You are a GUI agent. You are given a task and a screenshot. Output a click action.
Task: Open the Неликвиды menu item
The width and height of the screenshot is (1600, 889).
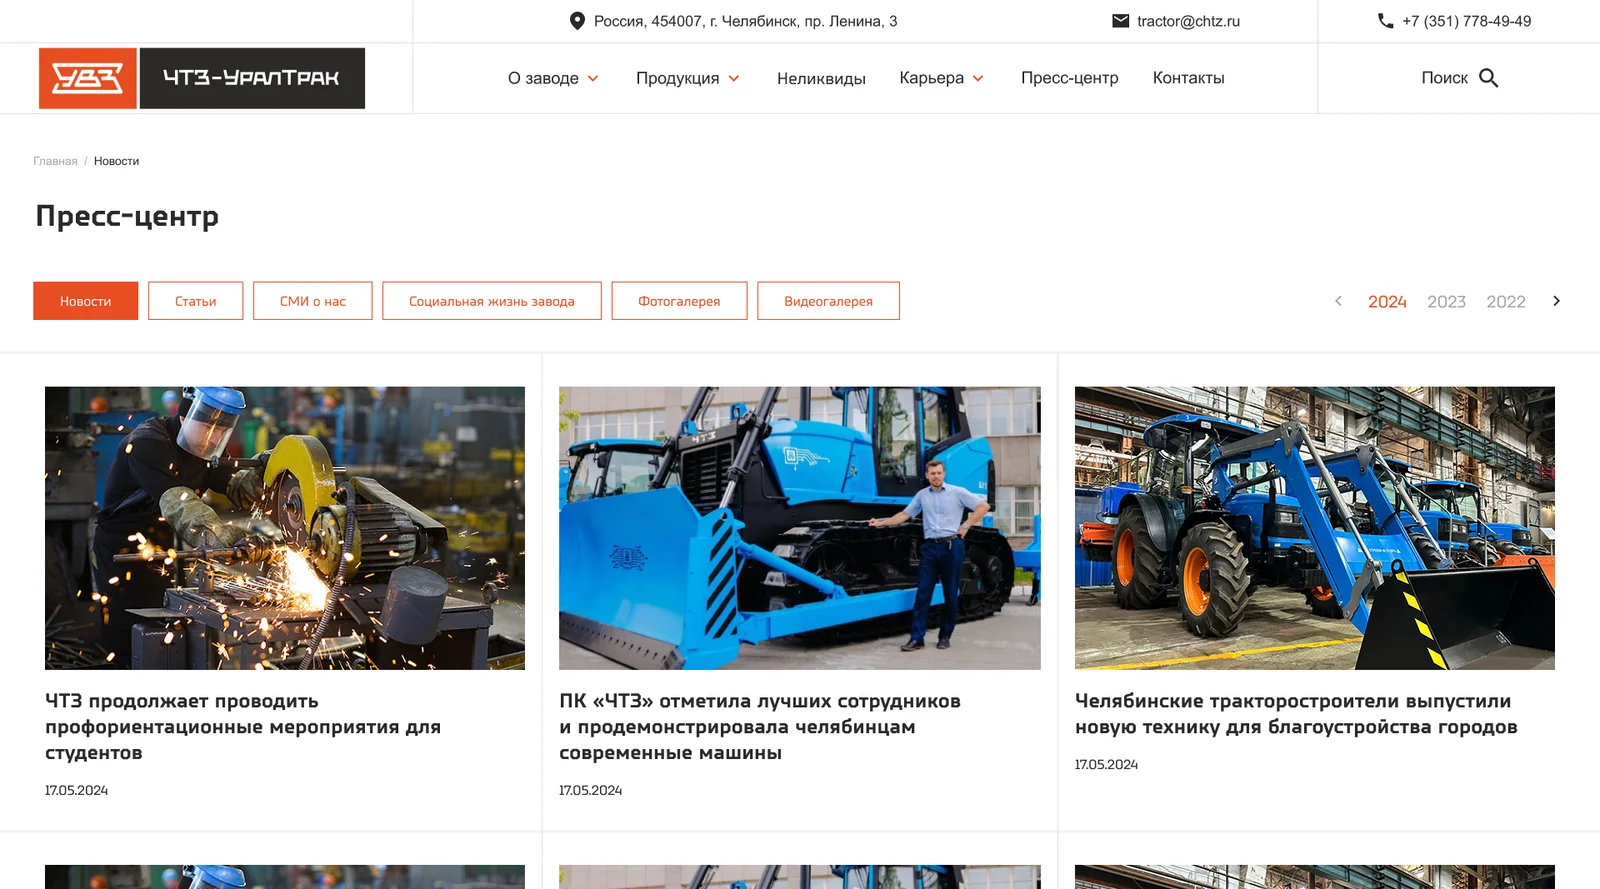[x=821, y=78]
